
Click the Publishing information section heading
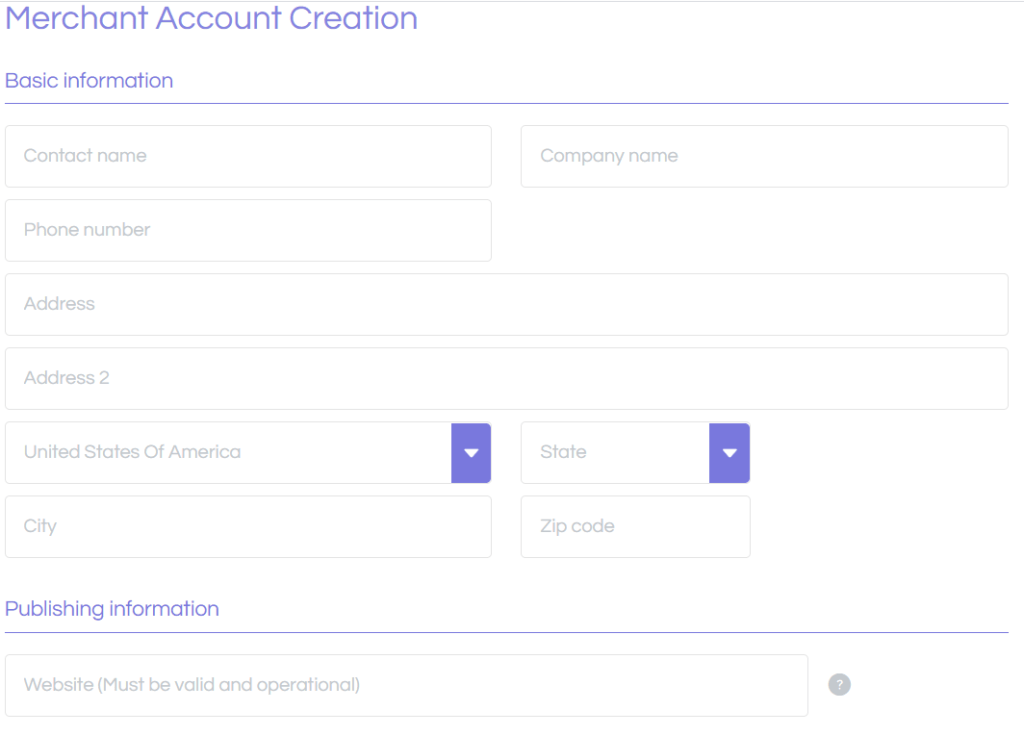coord(112,608)
